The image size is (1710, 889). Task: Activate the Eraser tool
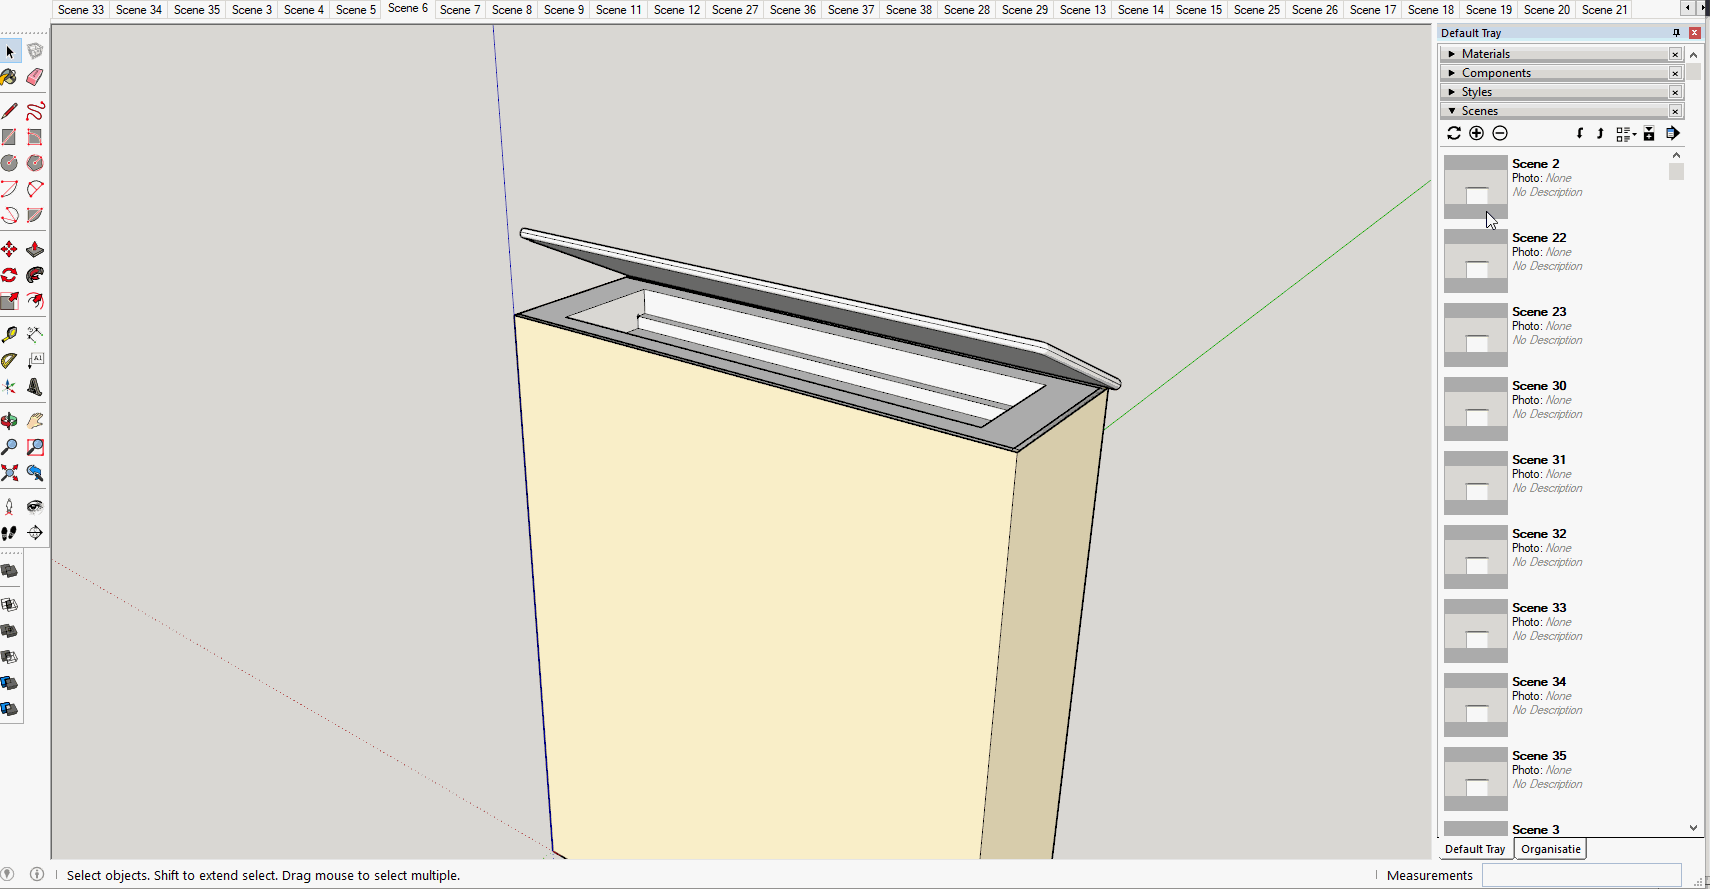click(35, 77)
